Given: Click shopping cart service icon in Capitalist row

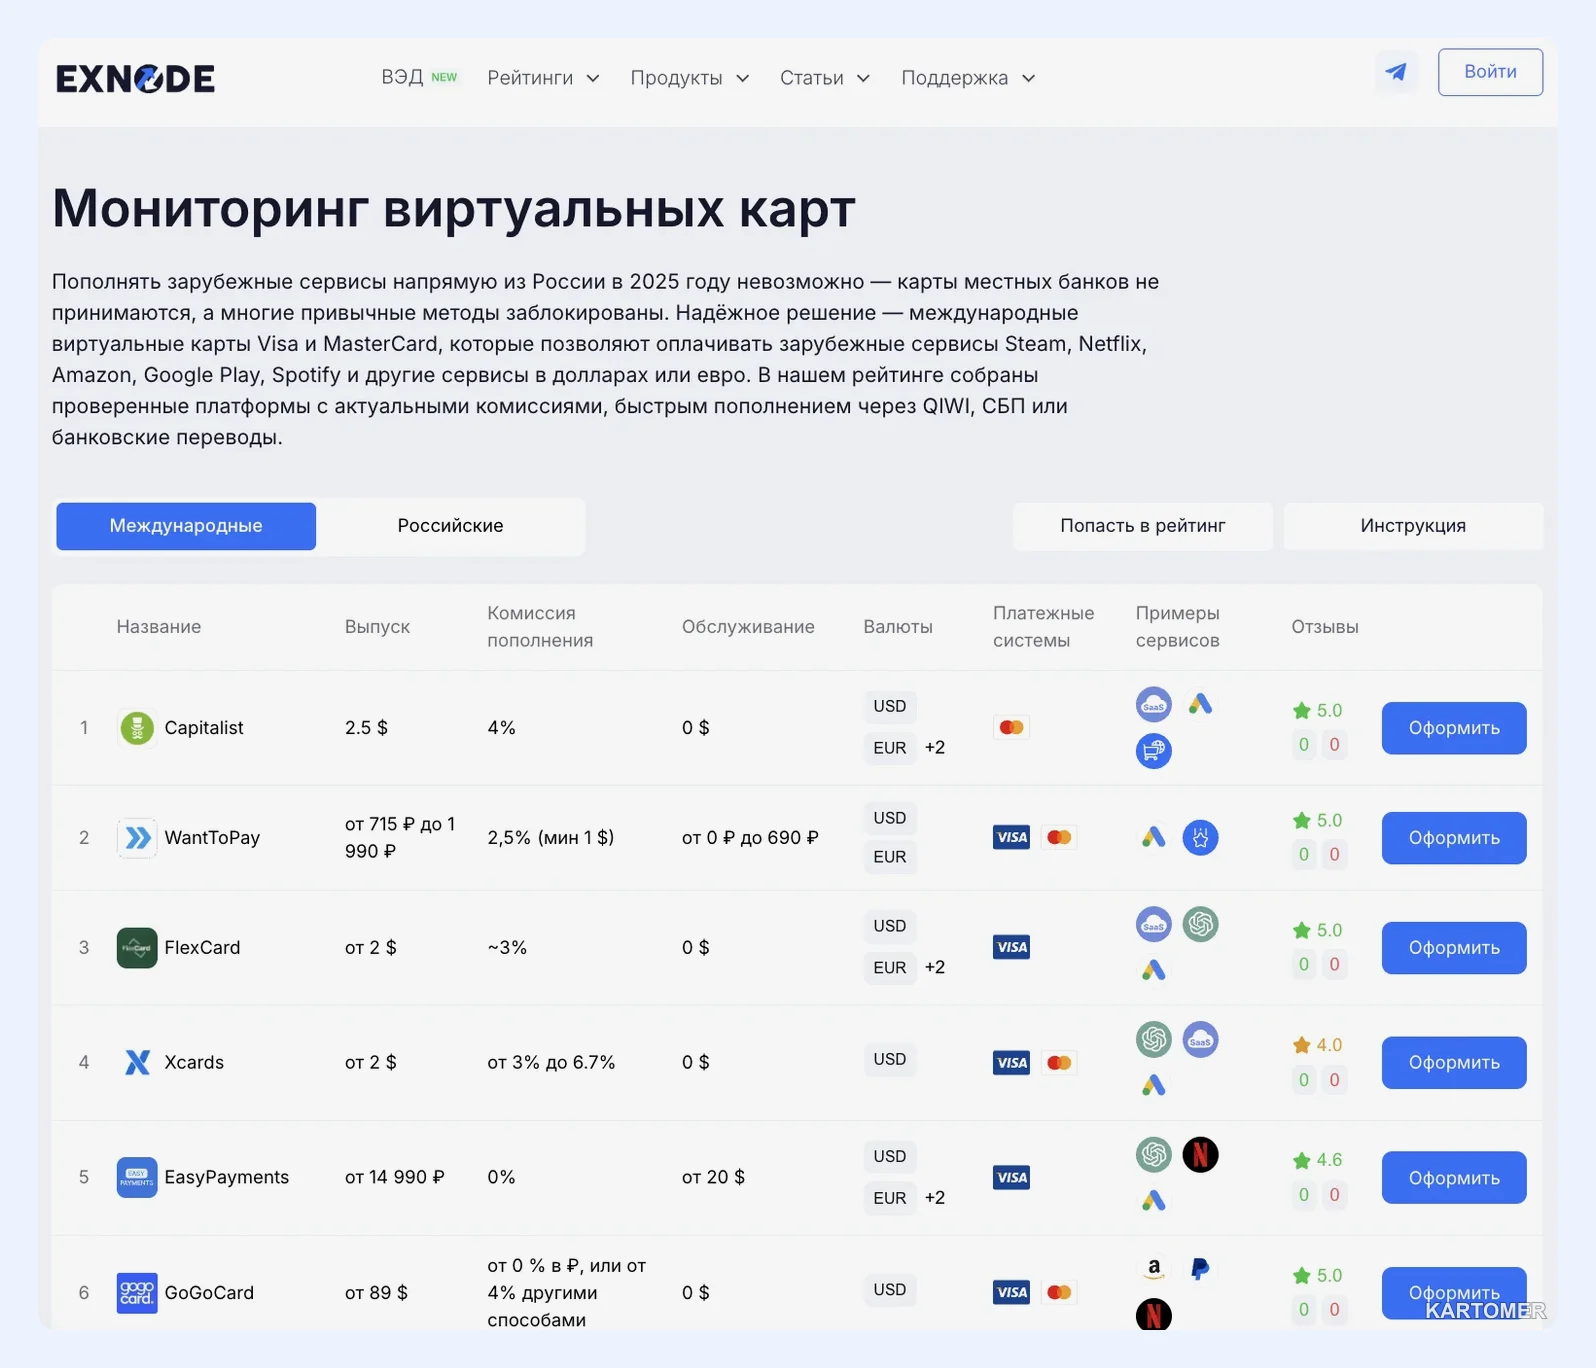Looking at the screenshot, I should click(x=1154, y=751).
